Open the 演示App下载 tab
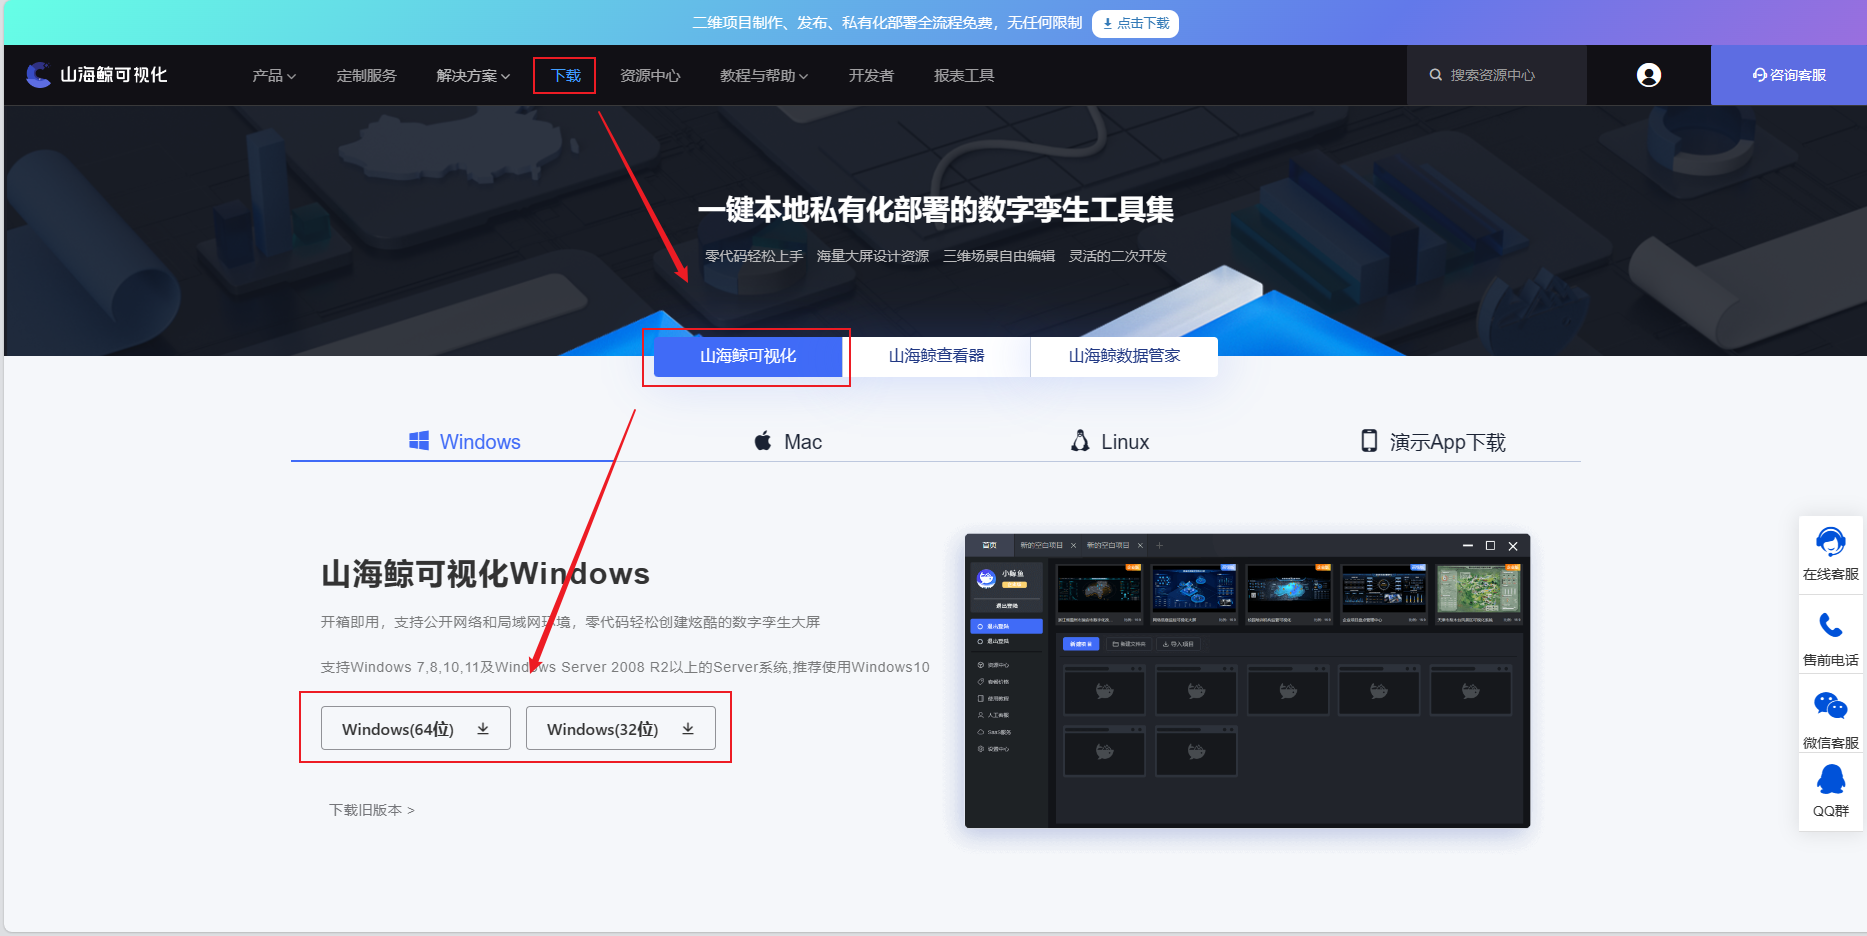 point(1433,441)
